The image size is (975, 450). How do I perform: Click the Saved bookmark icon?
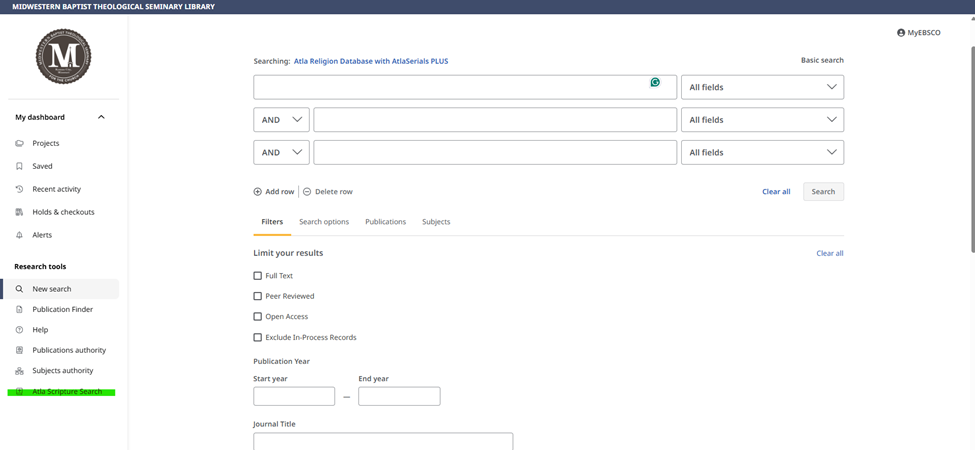[x=19, y=167]
